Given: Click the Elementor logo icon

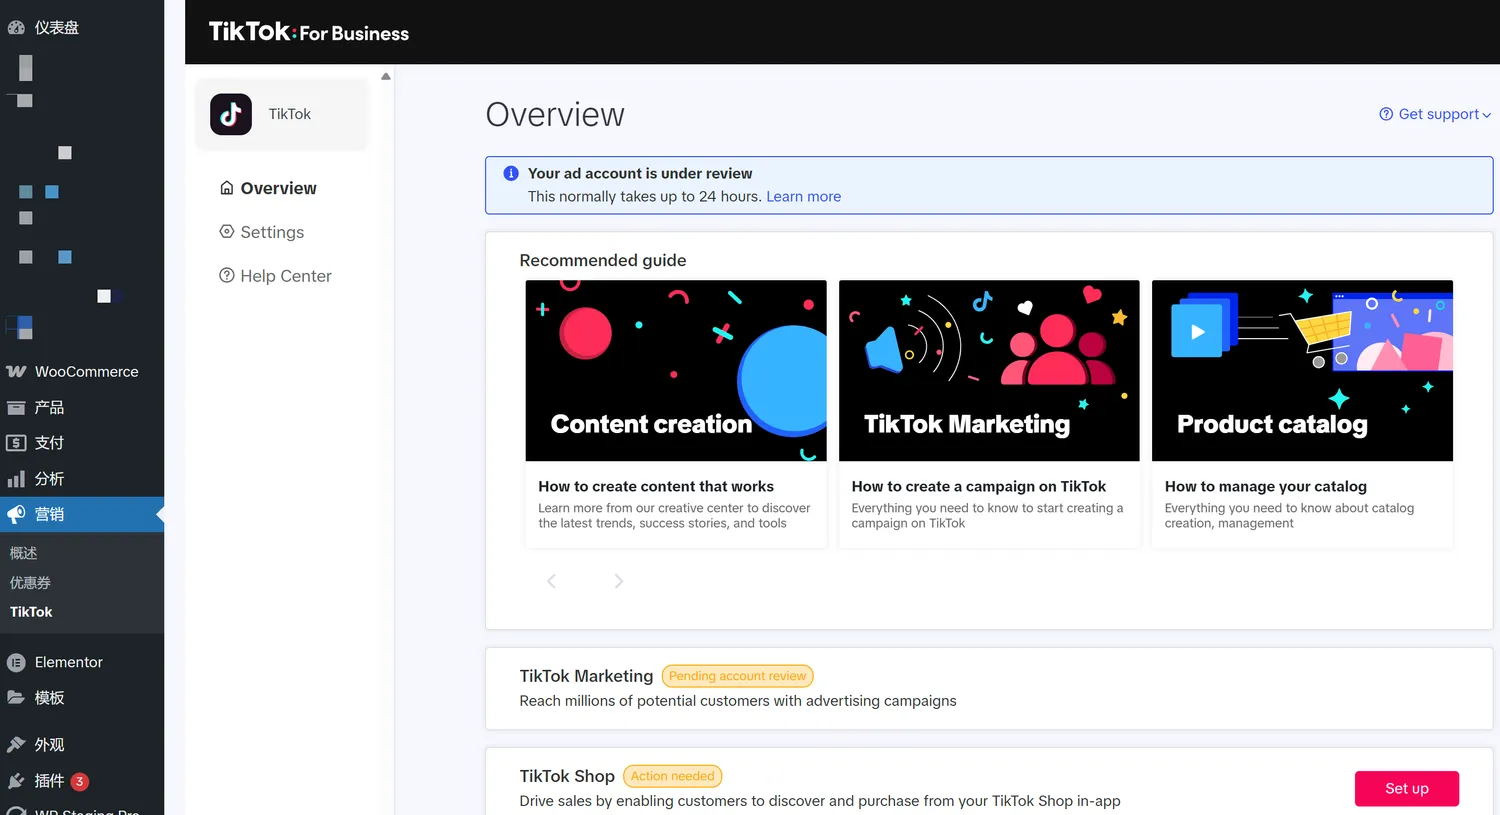Looking at the screenshot, I should pos(16,662).
